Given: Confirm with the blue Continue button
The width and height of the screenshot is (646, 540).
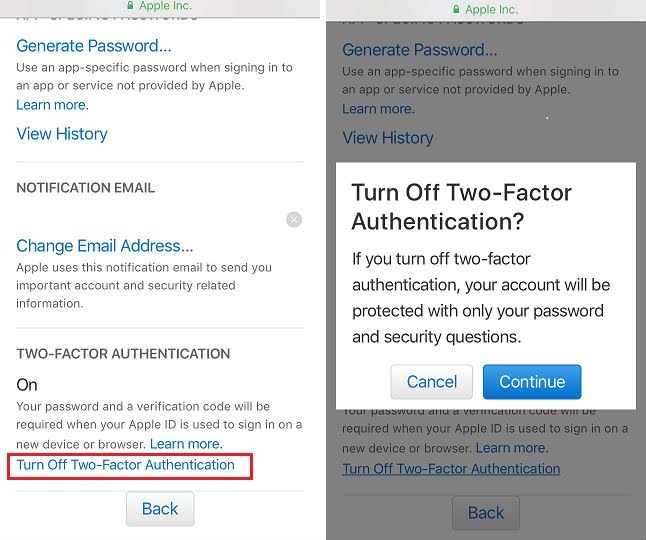Looking at the screenshot, I should tap(532, 382).
